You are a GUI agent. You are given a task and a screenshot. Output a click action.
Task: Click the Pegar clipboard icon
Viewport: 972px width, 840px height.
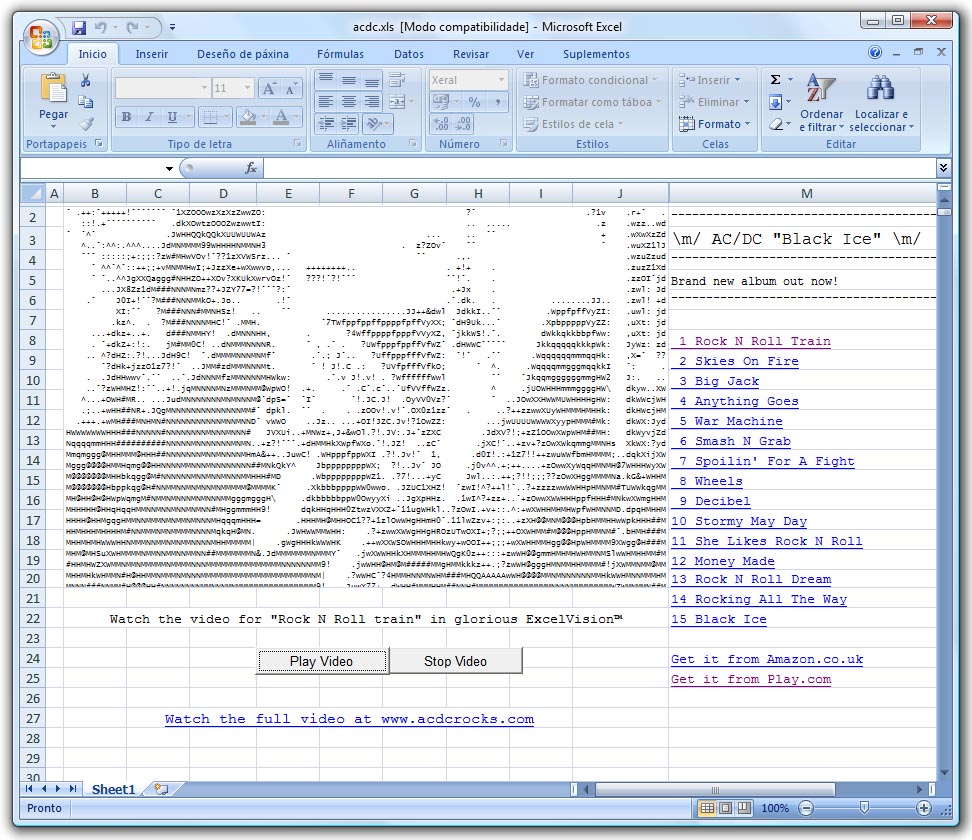(53, 89)
